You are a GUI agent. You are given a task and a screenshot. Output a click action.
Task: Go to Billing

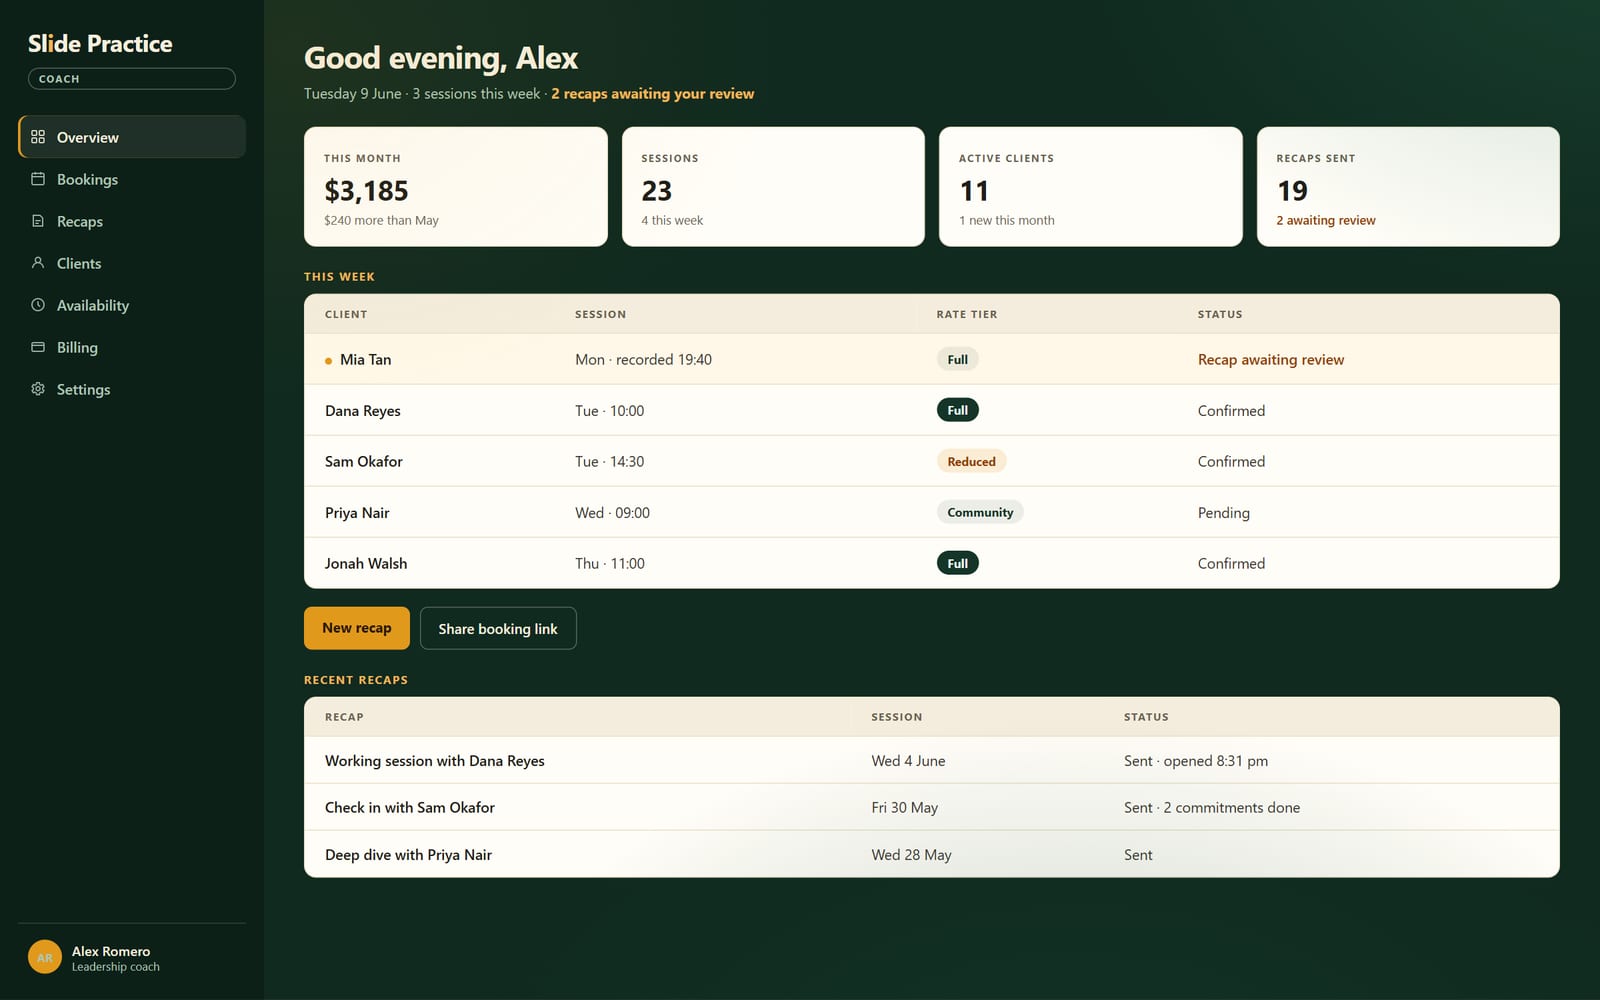[x=132, y=347]
